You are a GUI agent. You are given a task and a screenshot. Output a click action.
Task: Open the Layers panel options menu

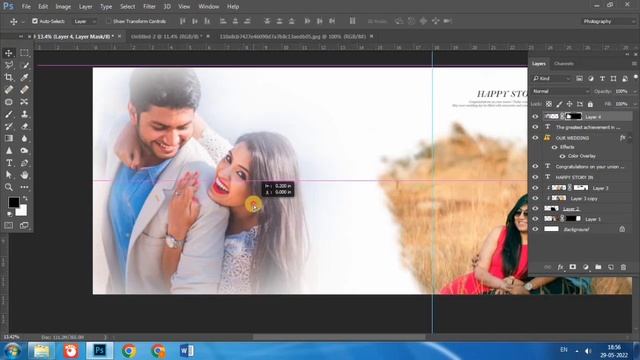click(x=634, y=64)
